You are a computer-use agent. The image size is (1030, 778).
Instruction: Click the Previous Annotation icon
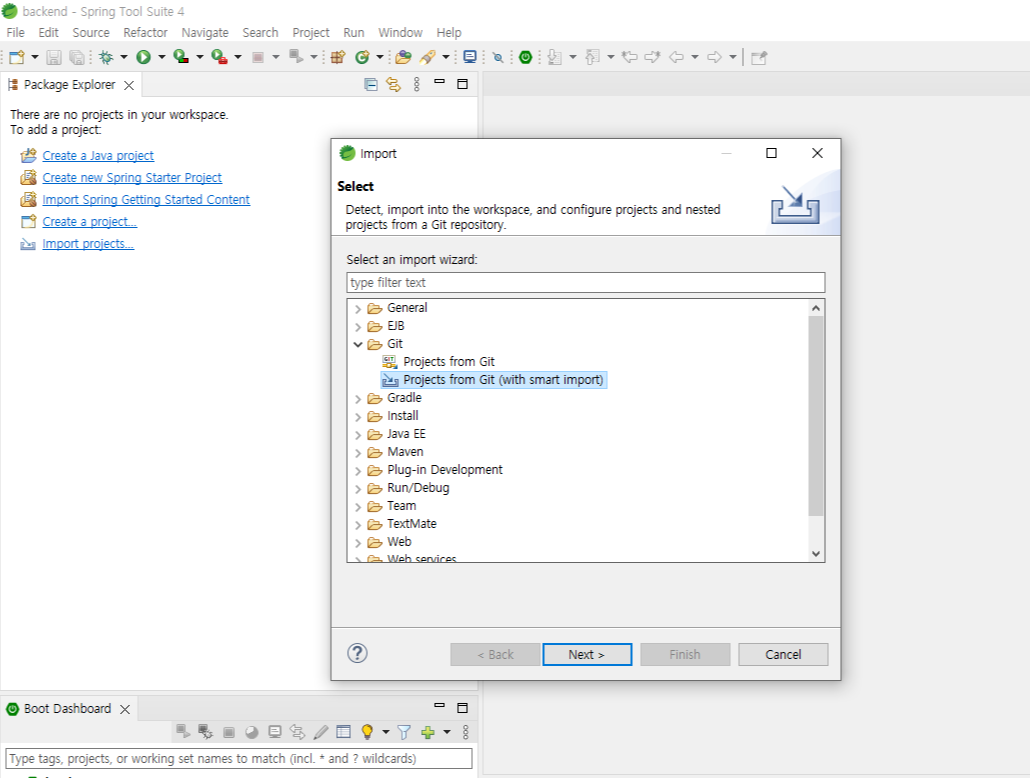[593, 57]
